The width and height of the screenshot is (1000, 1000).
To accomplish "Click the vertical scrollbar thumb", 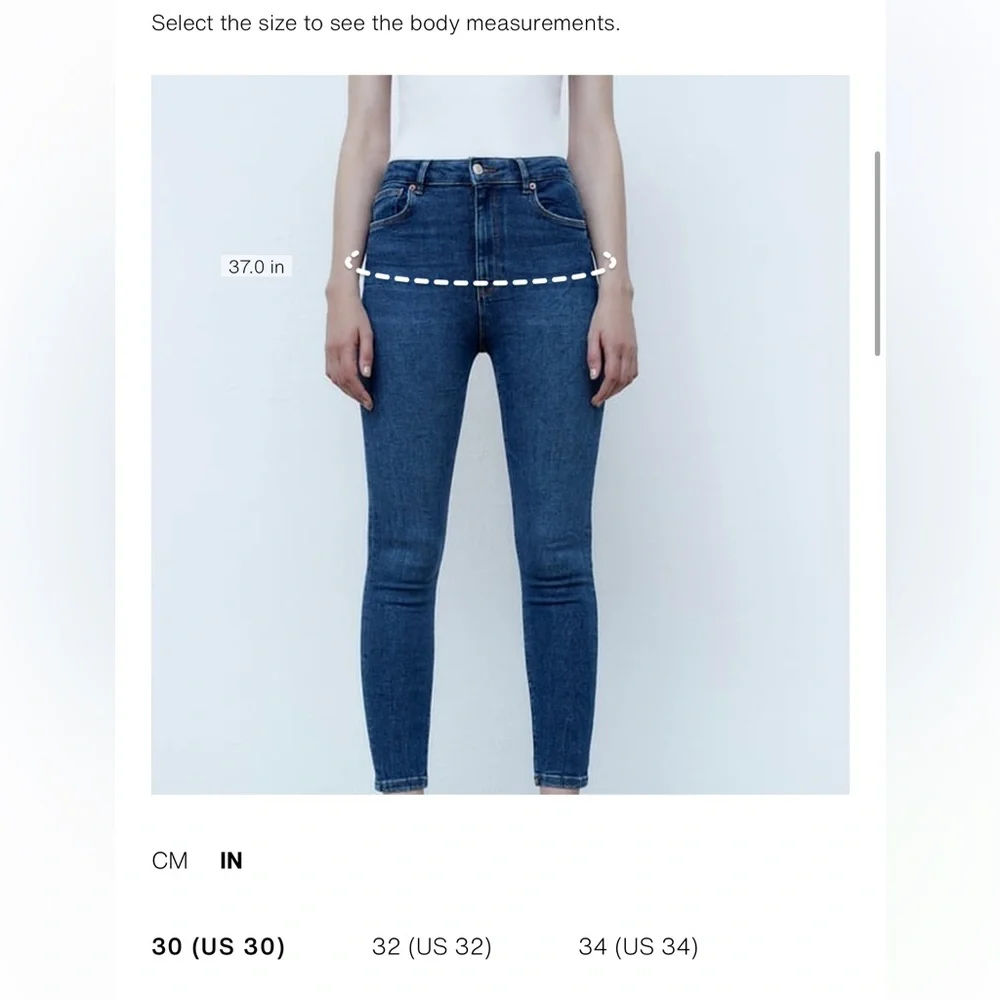I will tap(878, 253).
